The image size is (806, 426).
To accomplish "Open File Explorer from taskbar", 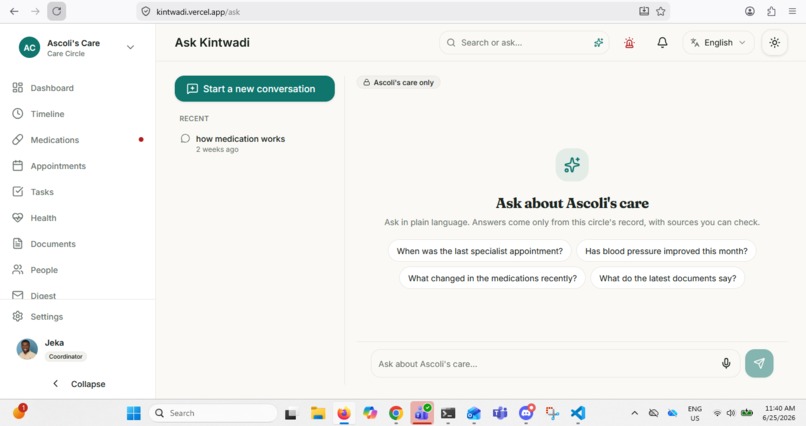I will tap(318, 413).
